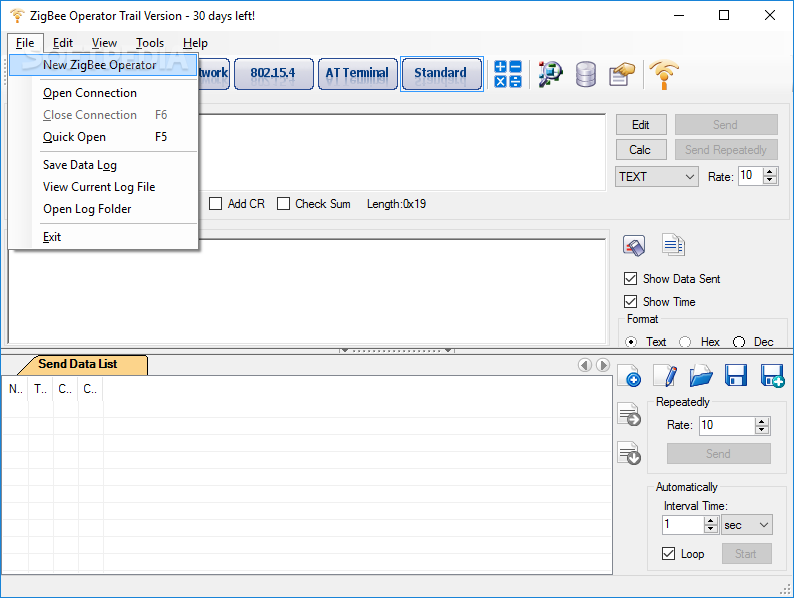Increase Interval Time spinner
The width and height of the screenshot is (794, 598).
[x=711, y=521]
